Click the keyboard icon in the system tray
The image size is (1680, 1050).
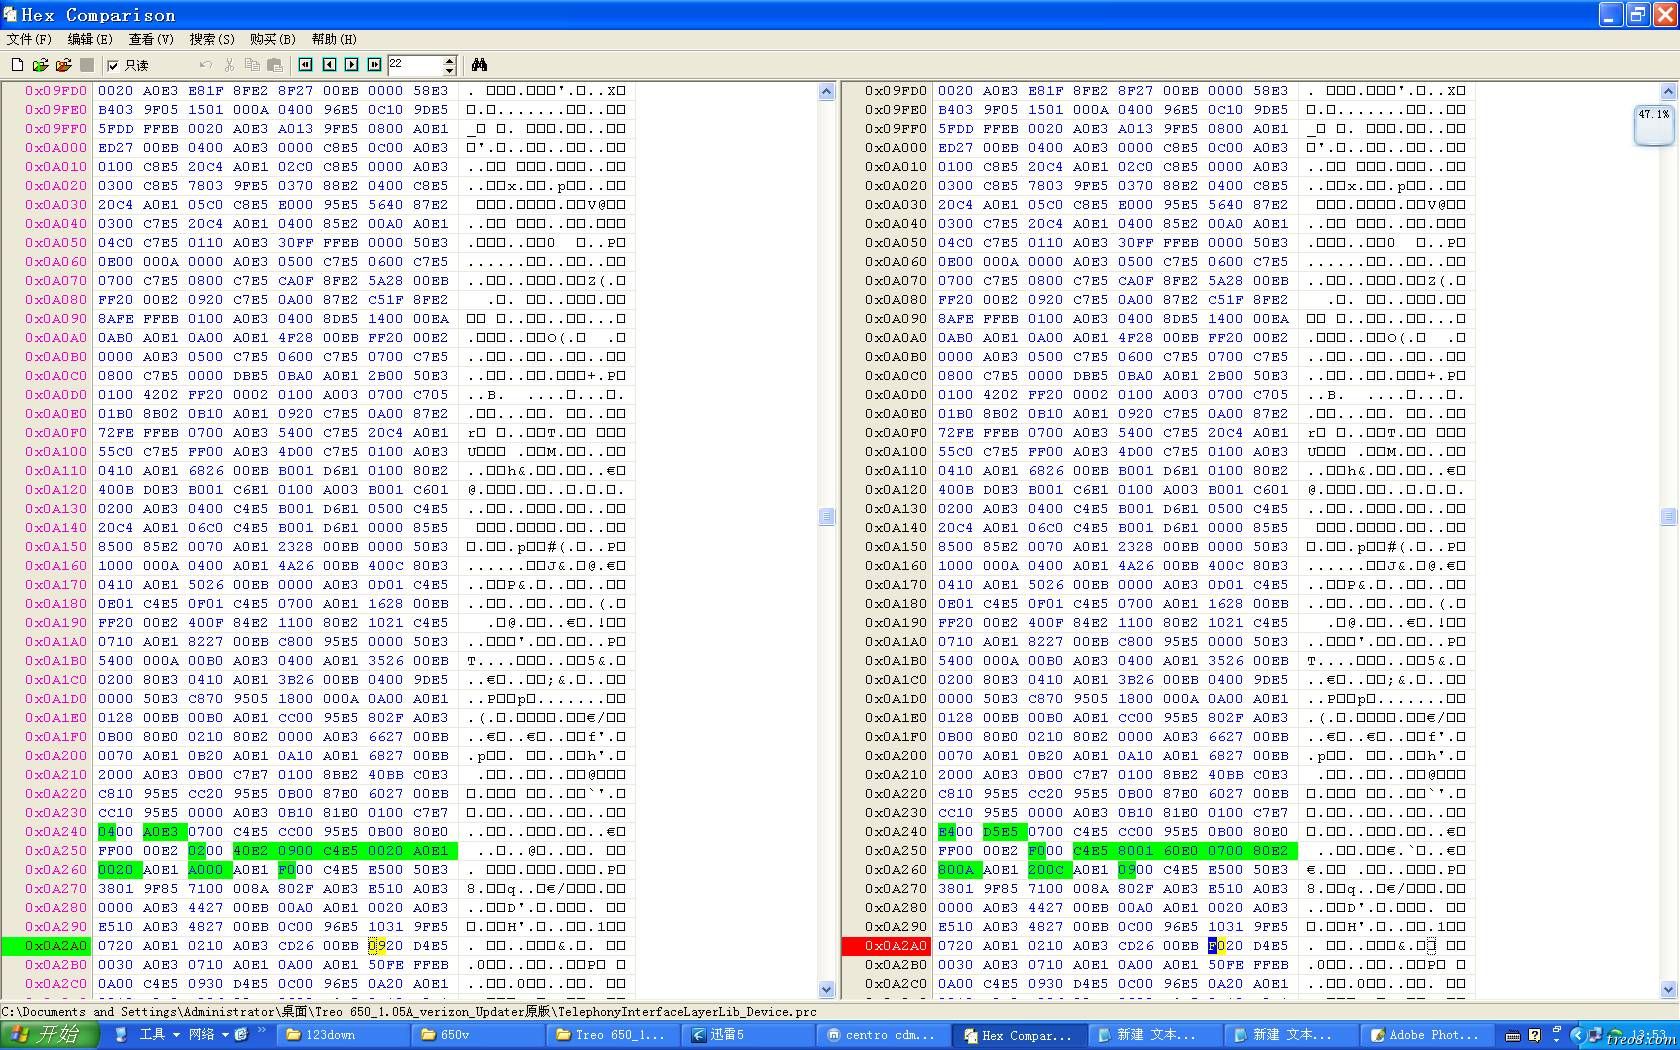point(1513,1036)
